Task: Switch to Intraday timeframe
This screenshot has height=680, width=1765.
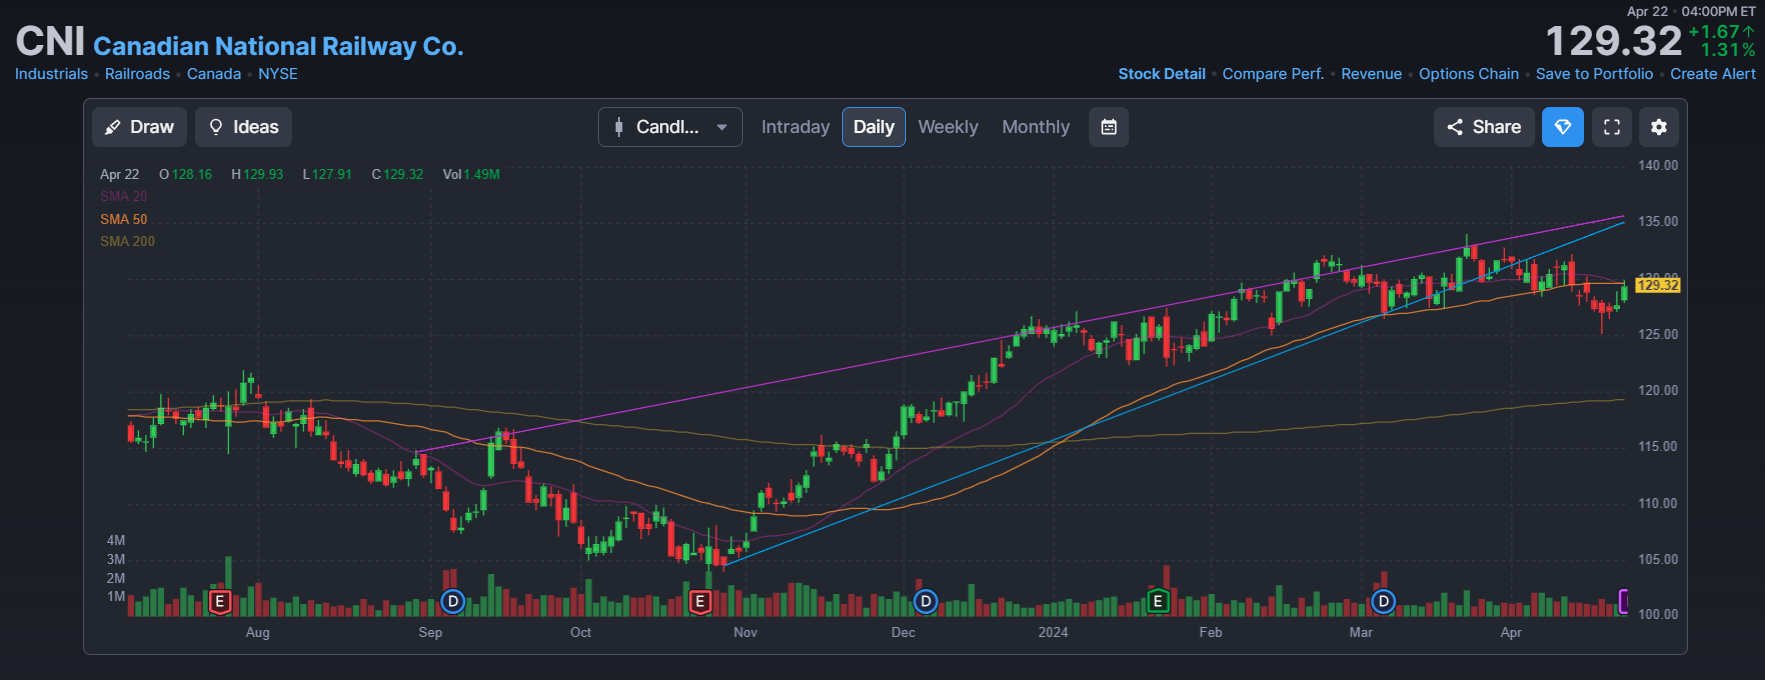Action: click(795, 127)
